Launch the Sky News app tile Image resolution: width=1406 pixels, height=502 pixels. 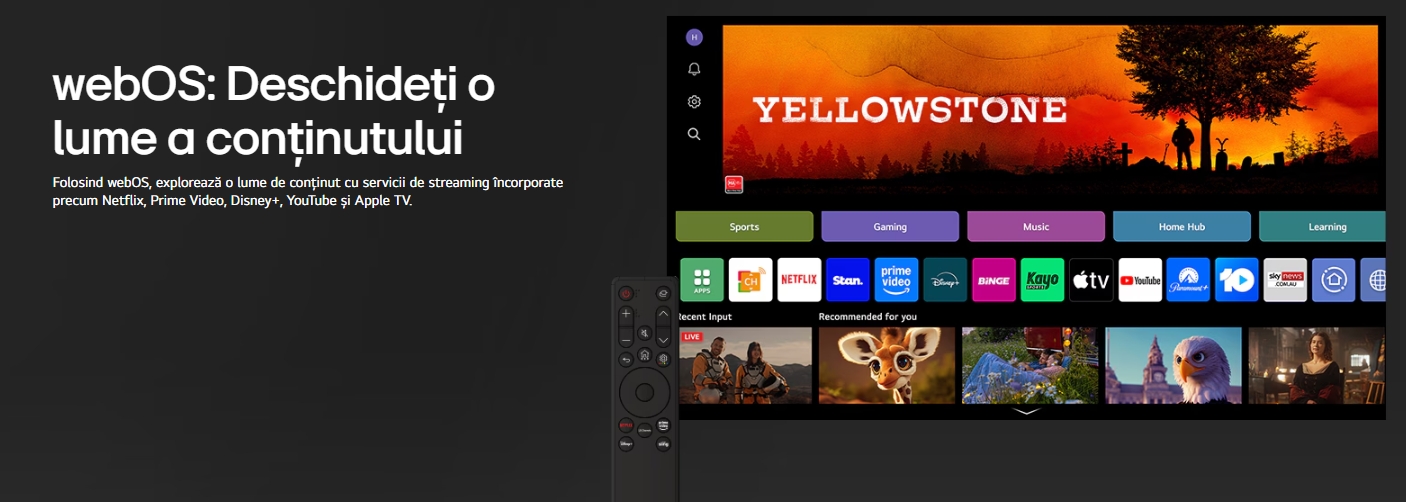pos(1285,280)
